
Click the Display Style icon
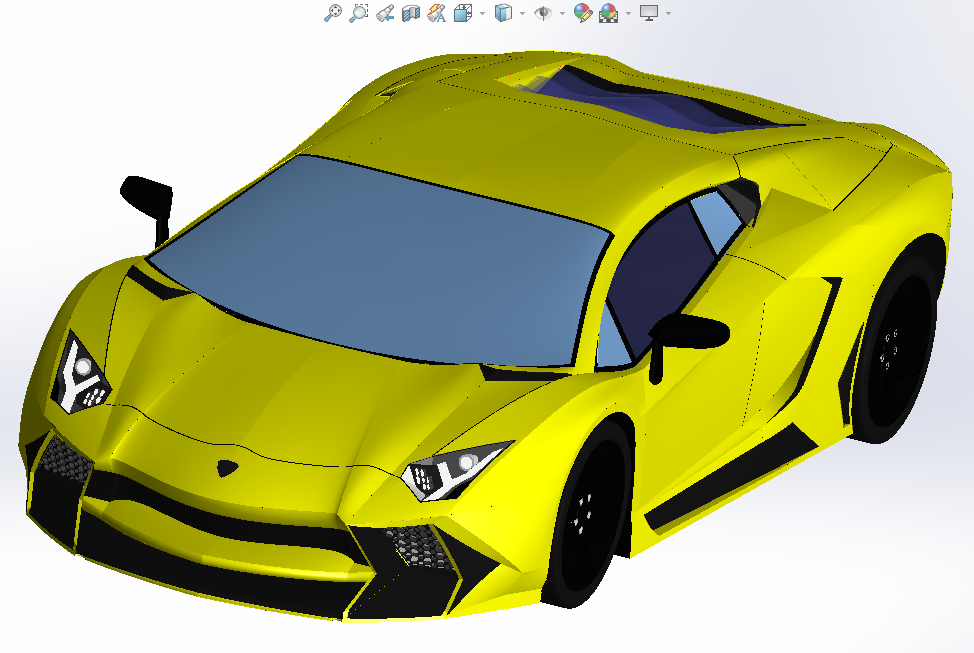(503, 13)
